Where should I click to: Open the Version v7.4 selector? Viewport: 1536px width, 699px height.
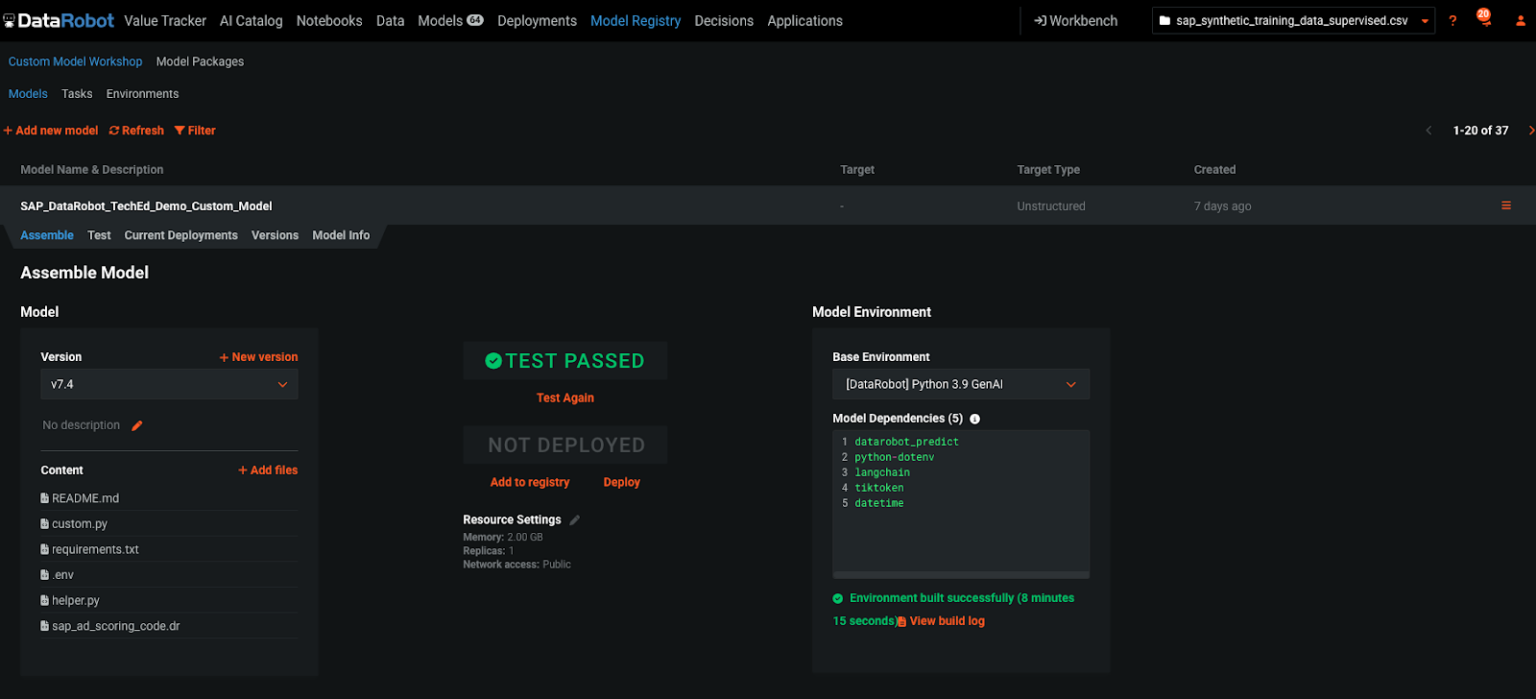(x=168, y=383)
